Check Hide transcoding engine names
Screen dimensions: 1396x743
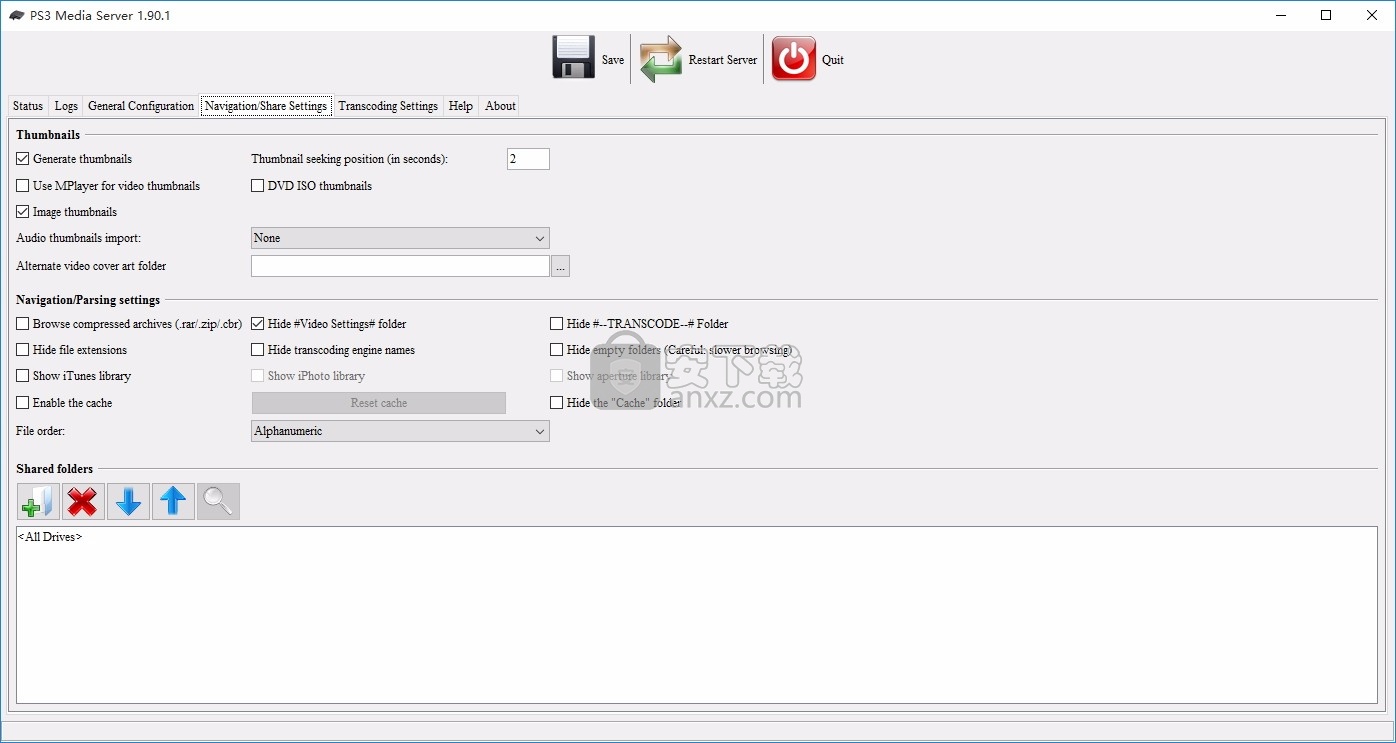pyautogui.click(x=258, y=350)
